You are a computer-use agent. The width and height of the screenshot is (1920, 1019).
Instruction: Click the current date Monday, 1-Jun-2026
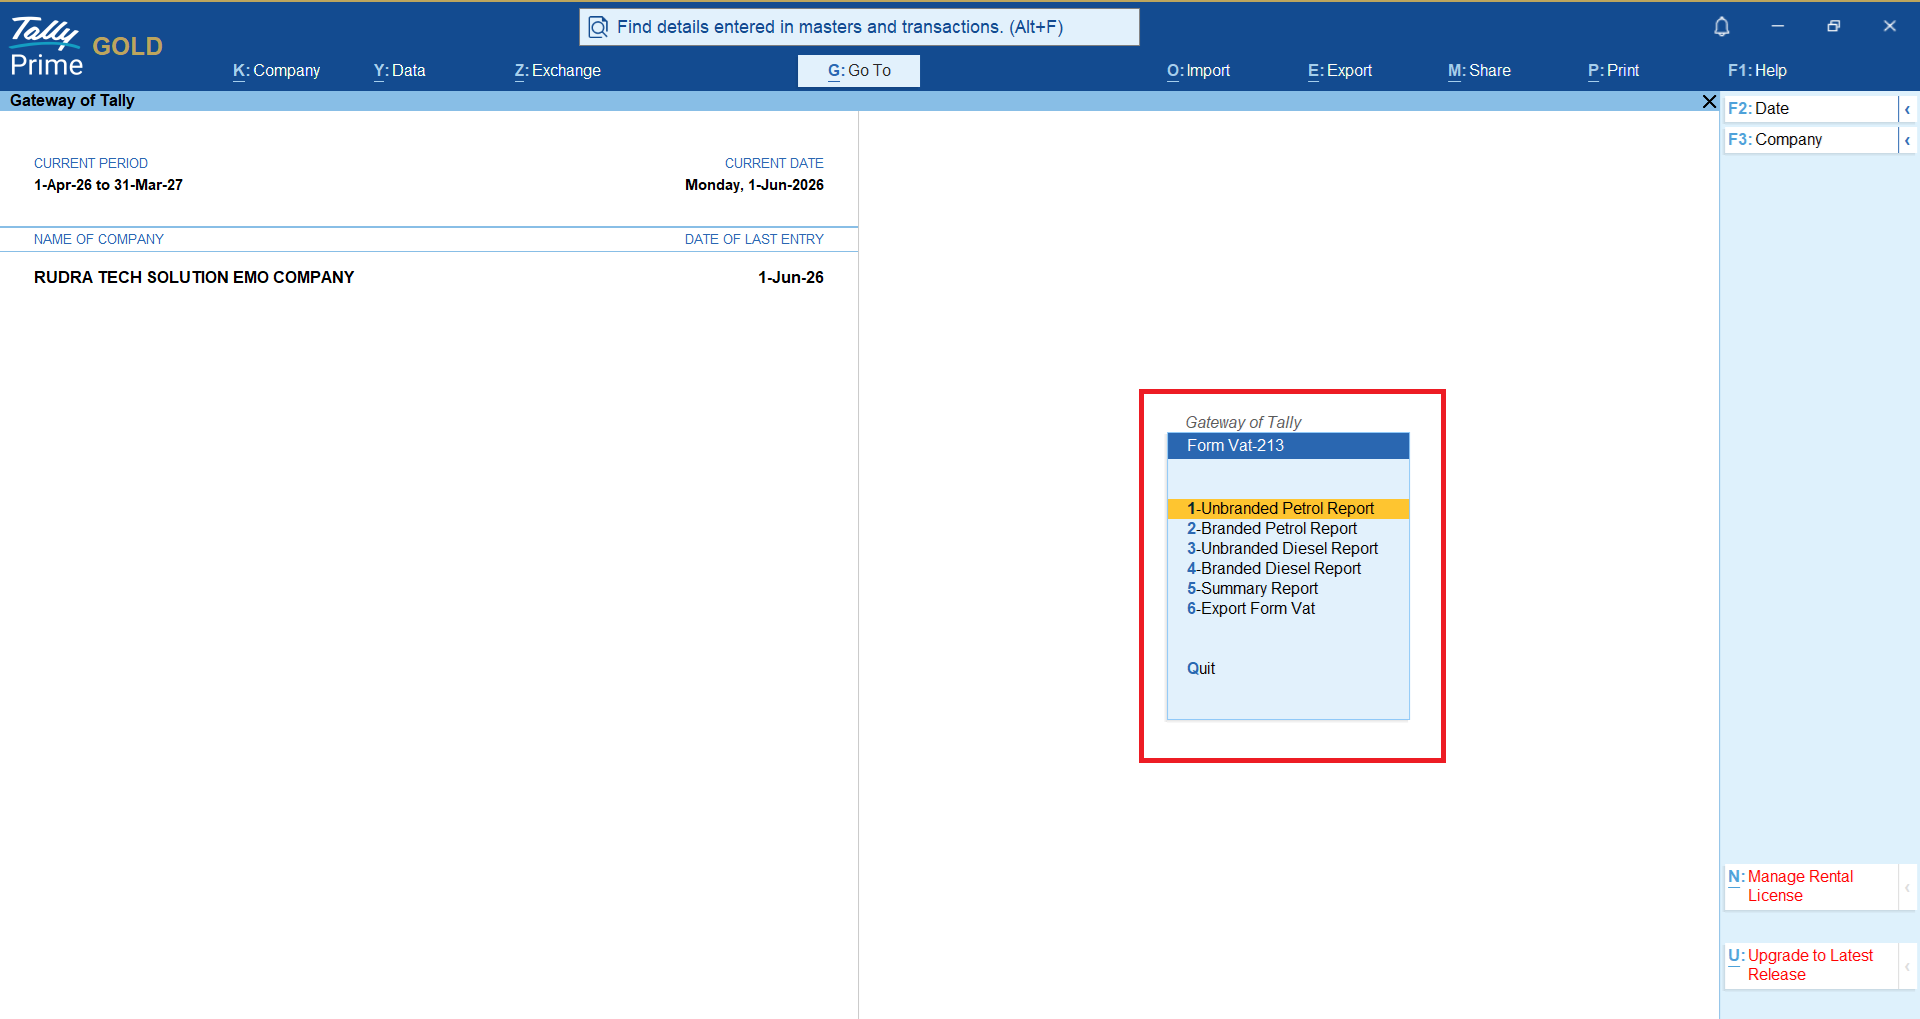coord(754,185)
